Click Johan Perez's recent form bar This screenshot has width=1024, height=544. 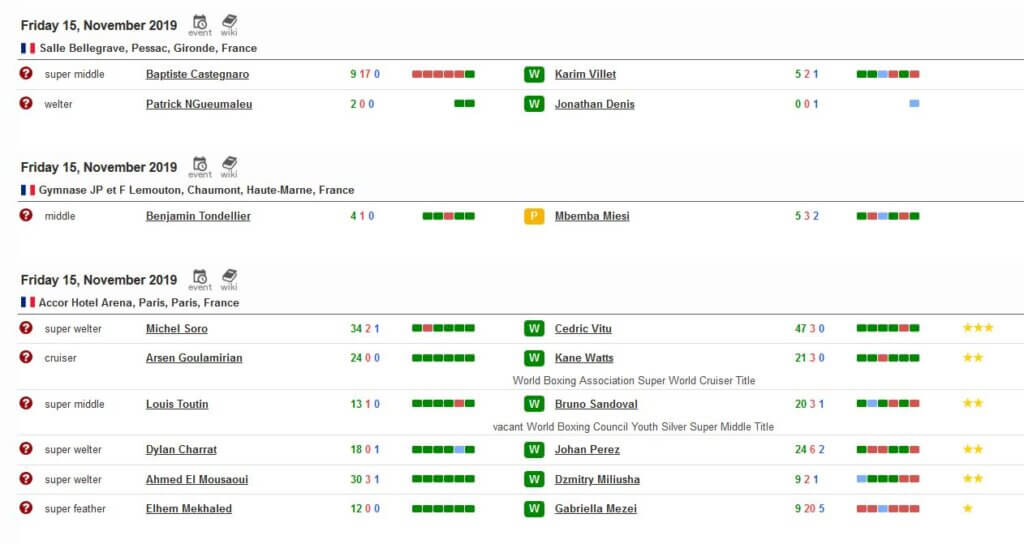point(887,450)
